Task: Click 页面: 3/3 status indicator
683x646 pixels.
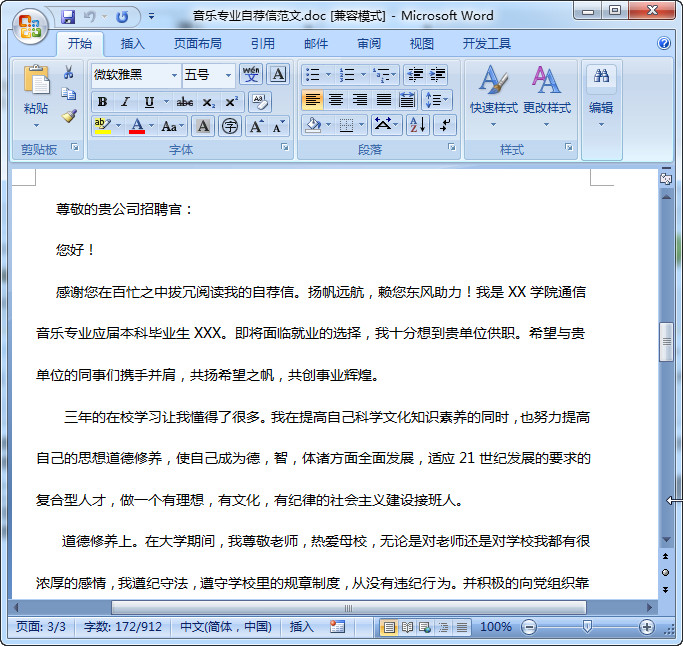Action: [41, 627]
